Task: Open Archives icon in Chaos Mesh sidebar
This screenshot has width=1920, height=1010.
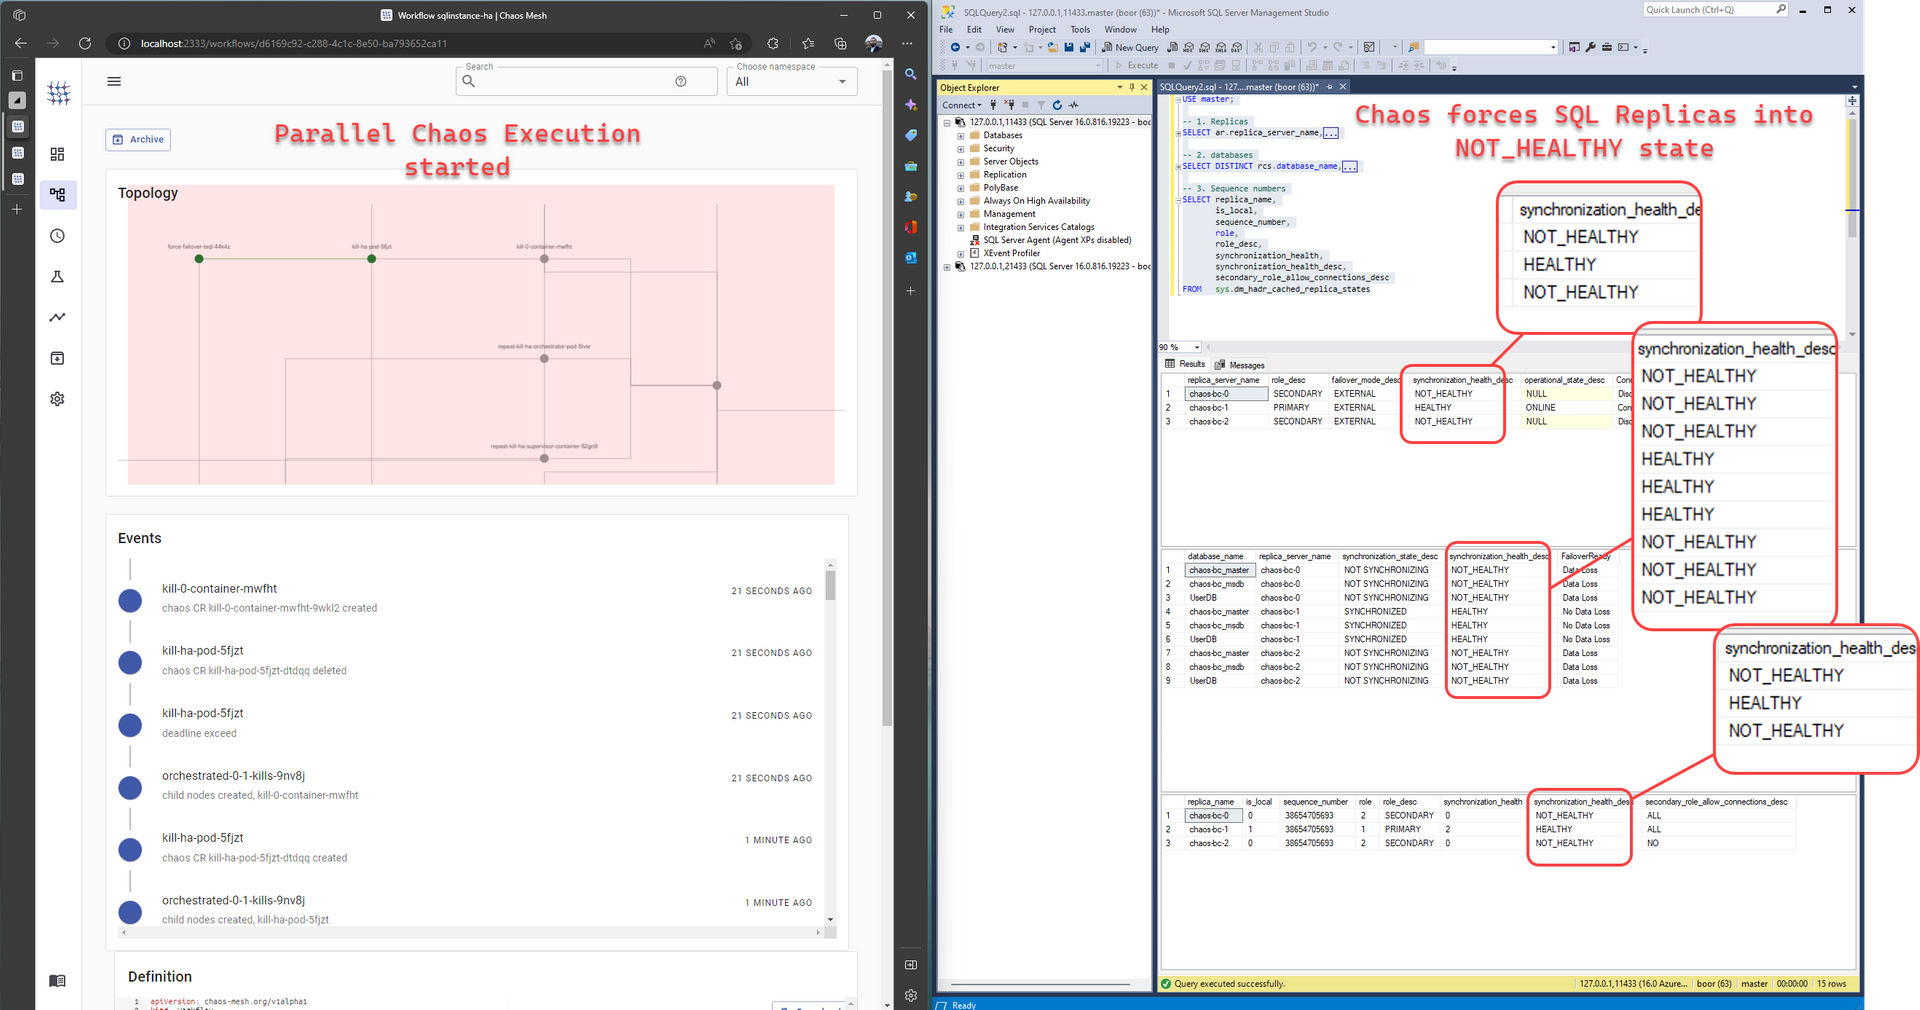Action: pyautogui.click(x=57, y=358)
